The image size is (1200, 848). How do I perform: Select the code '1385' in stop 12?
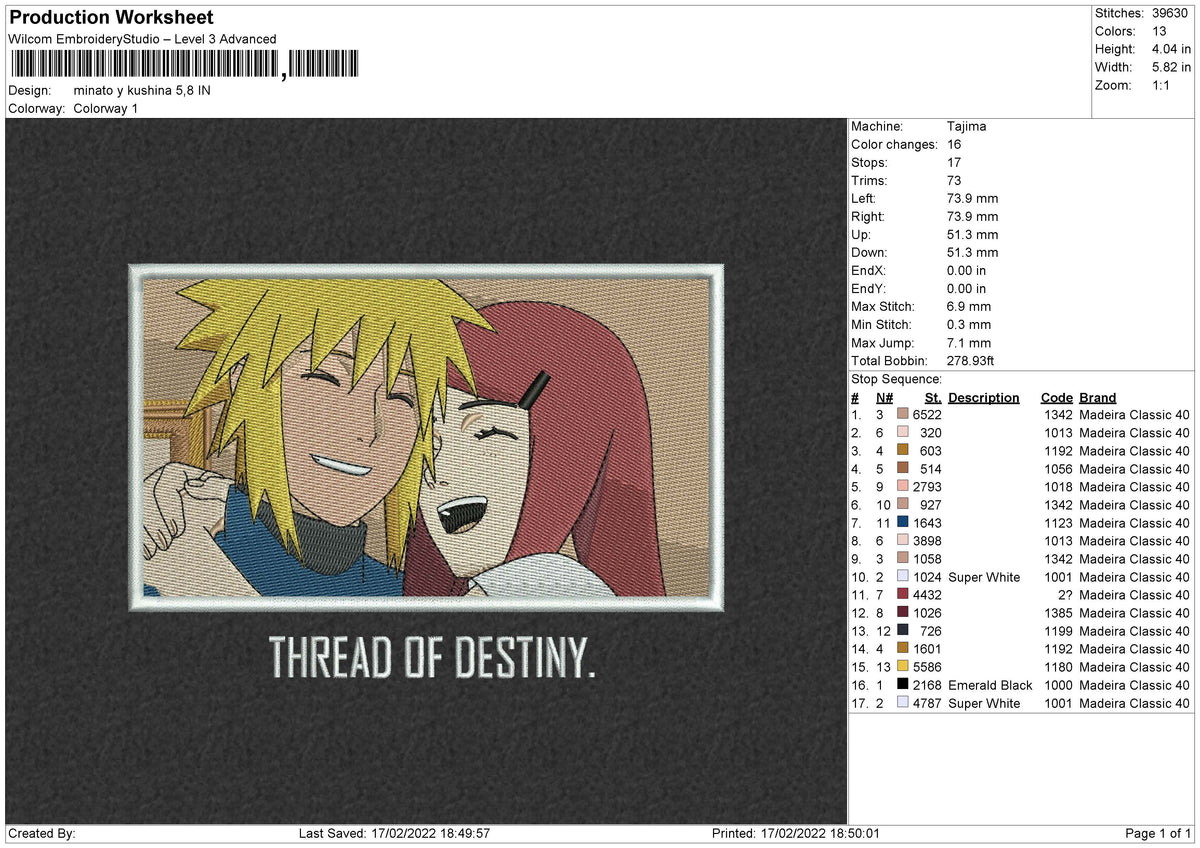click(1058, 613)
